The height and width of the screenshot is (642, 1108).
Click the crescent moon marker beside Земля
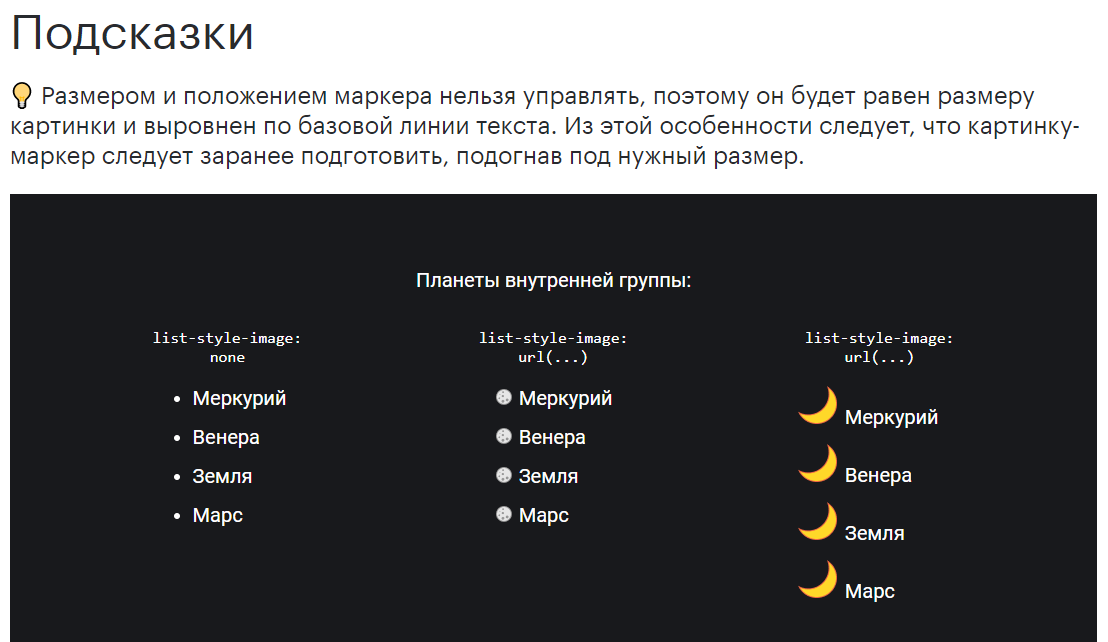pyautogui.click(x=818, y=521)
